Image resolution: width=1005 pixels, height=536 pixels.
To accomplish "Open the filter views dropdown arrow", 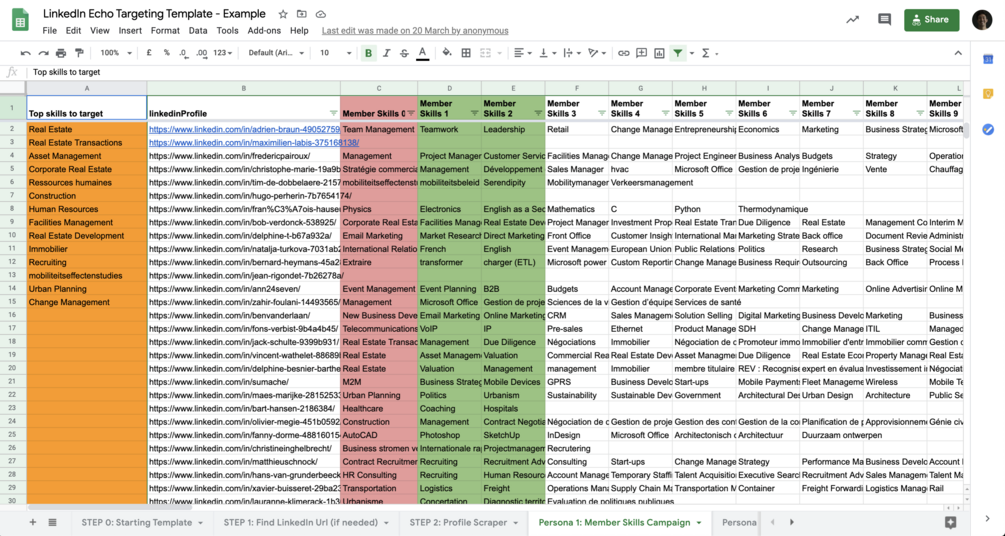I will [692, 53].
